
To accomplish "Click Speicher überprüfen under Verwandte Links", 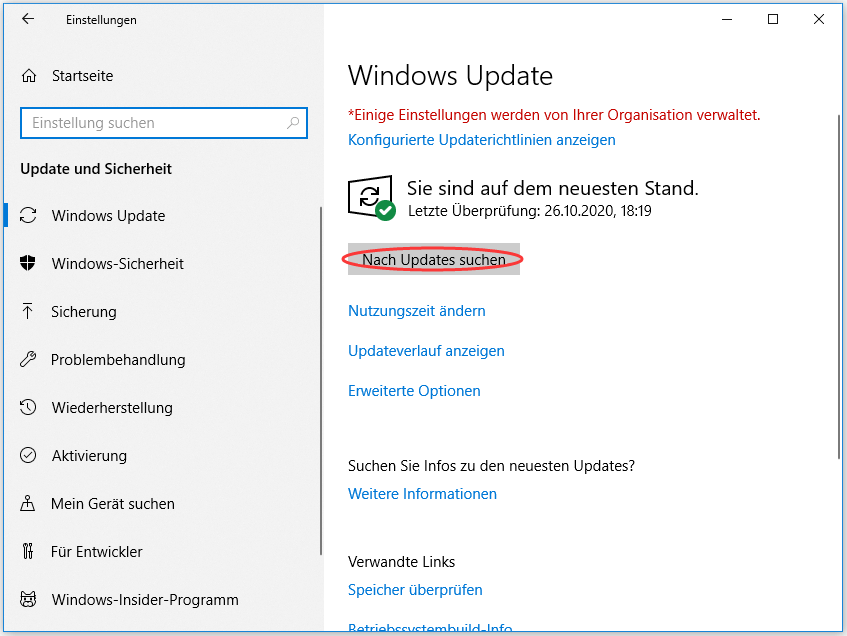I will 415,590.
